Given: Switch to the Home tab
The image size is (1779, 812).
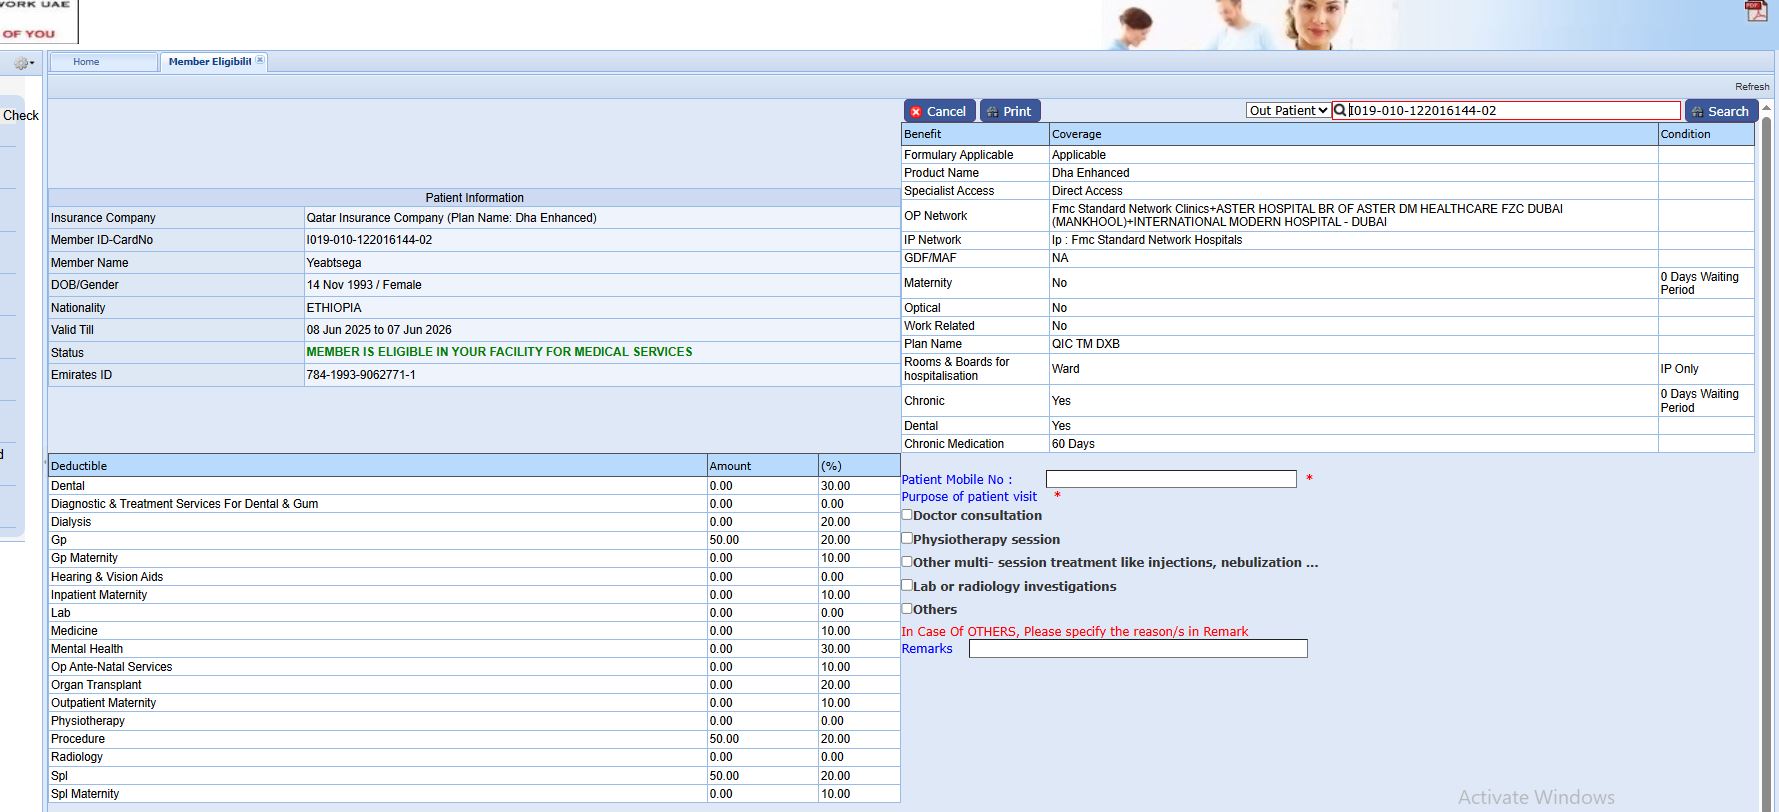Looking at the screenshot, I should click(86, 62).
